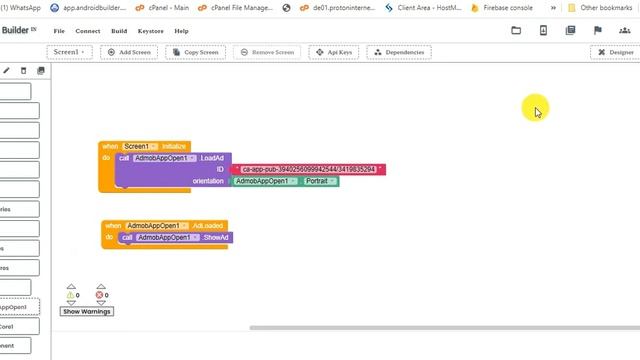The width and height of the screenshot is (640, 360).
Task: Select the LoadAd label in call block
Action: tap(212, 158)
